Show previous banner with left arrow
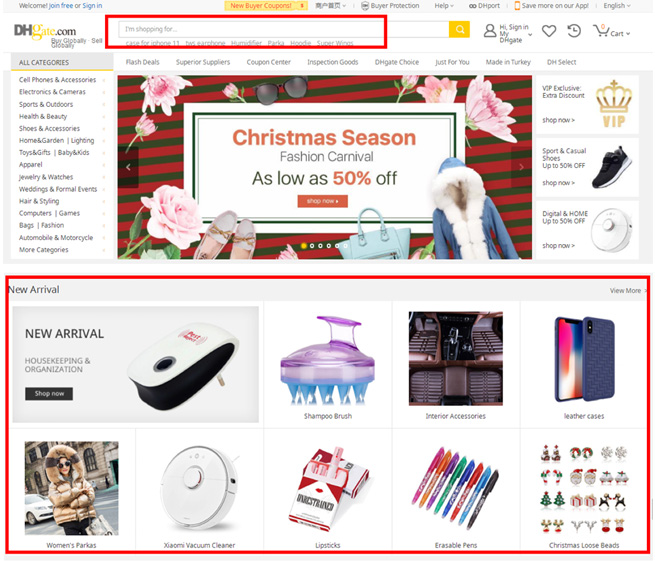The height and width of the screenshot is (561, 655). click(x=128, y=167)
